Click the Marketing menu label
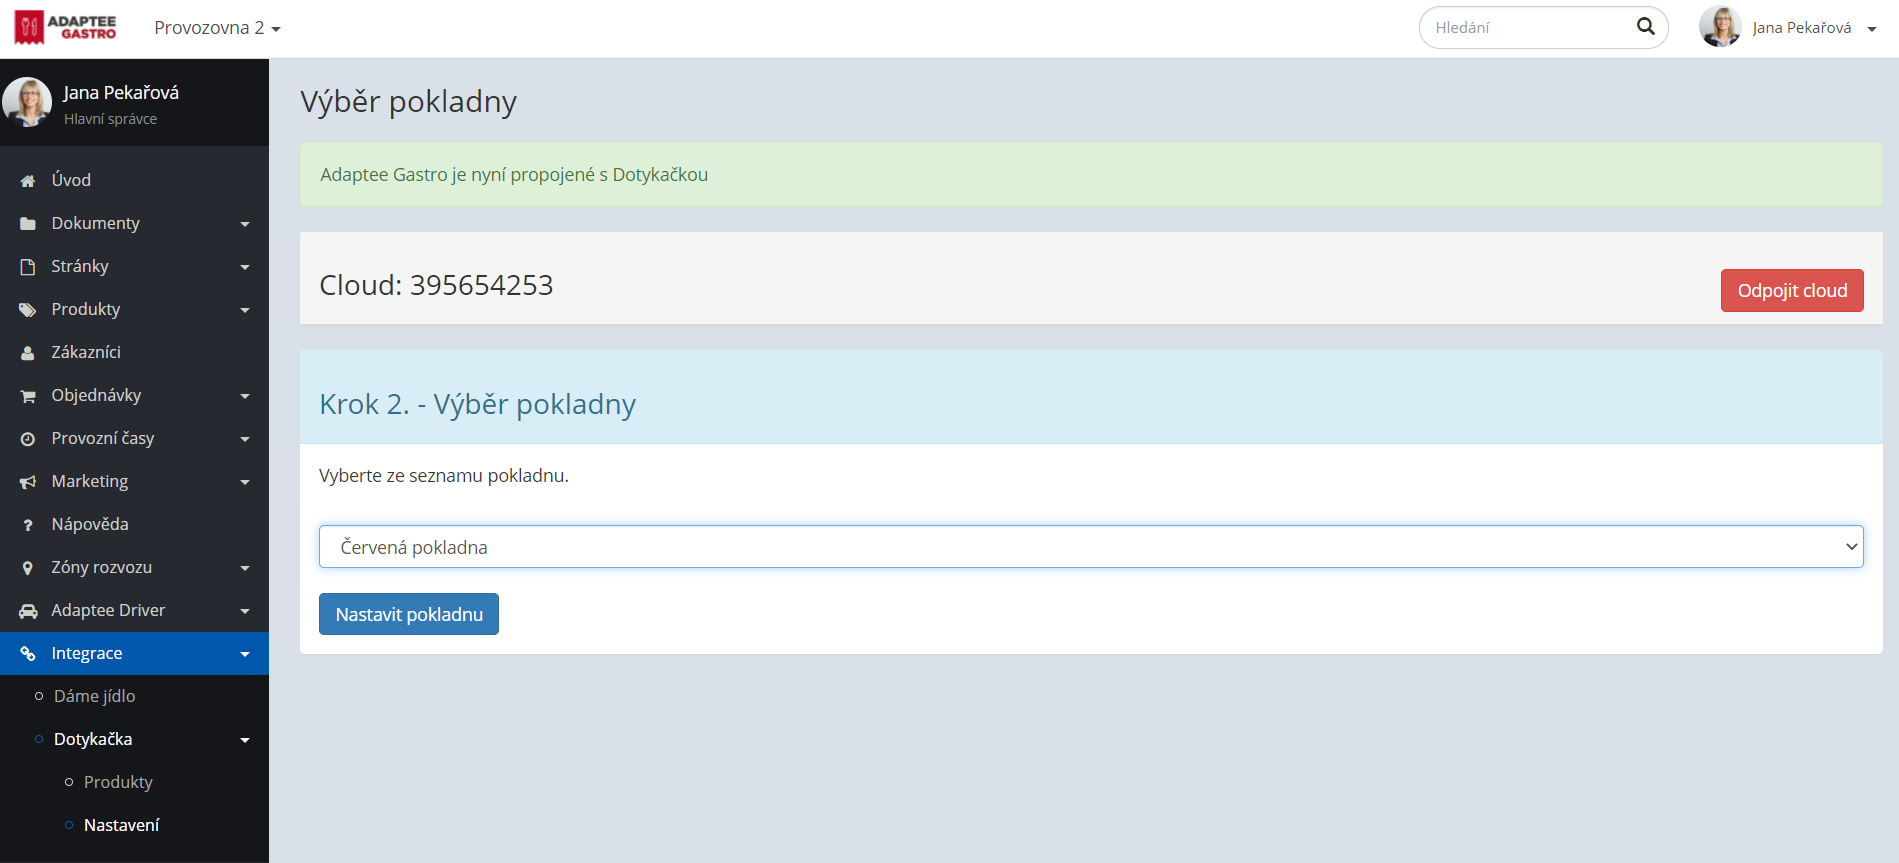The width and height of the screenshot is (1899, 863). coord(90,481)
